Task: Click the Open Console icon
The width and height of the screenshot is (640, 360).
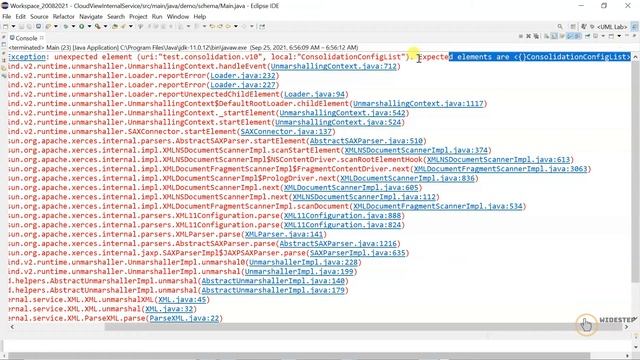Action: point(611,36)
